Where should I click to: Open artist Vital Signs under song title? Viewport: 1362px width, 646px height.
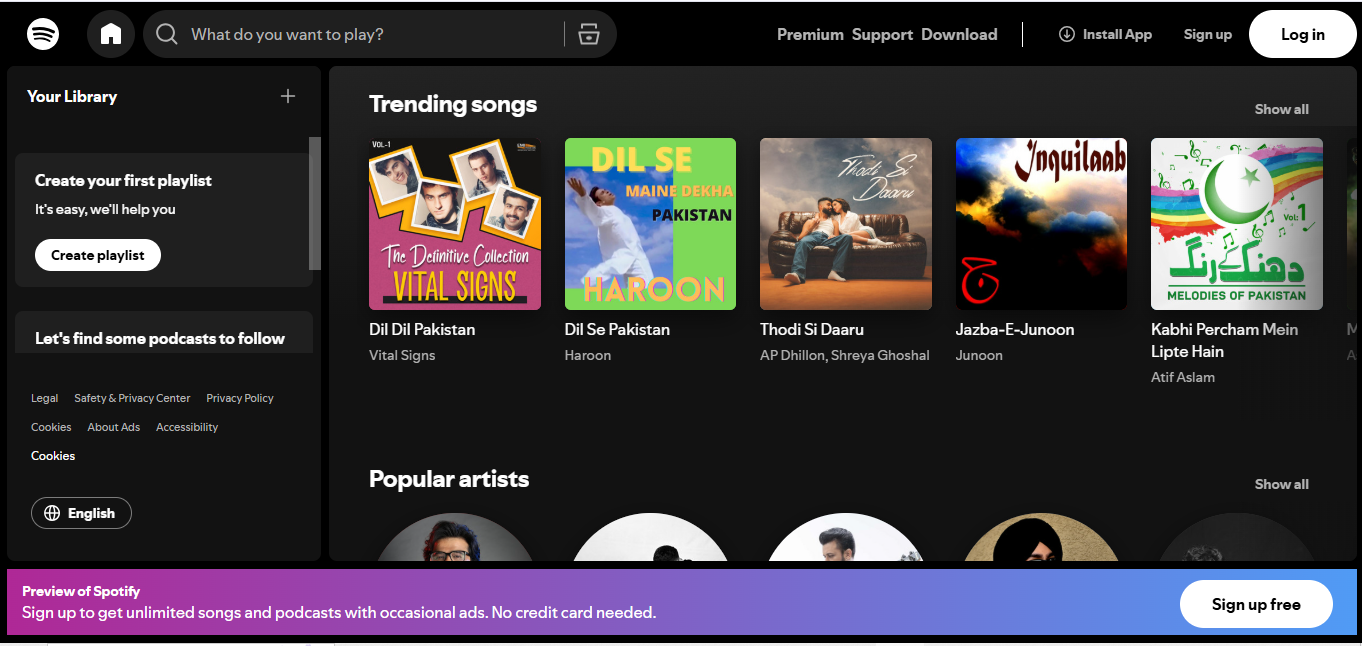point(402,355)
